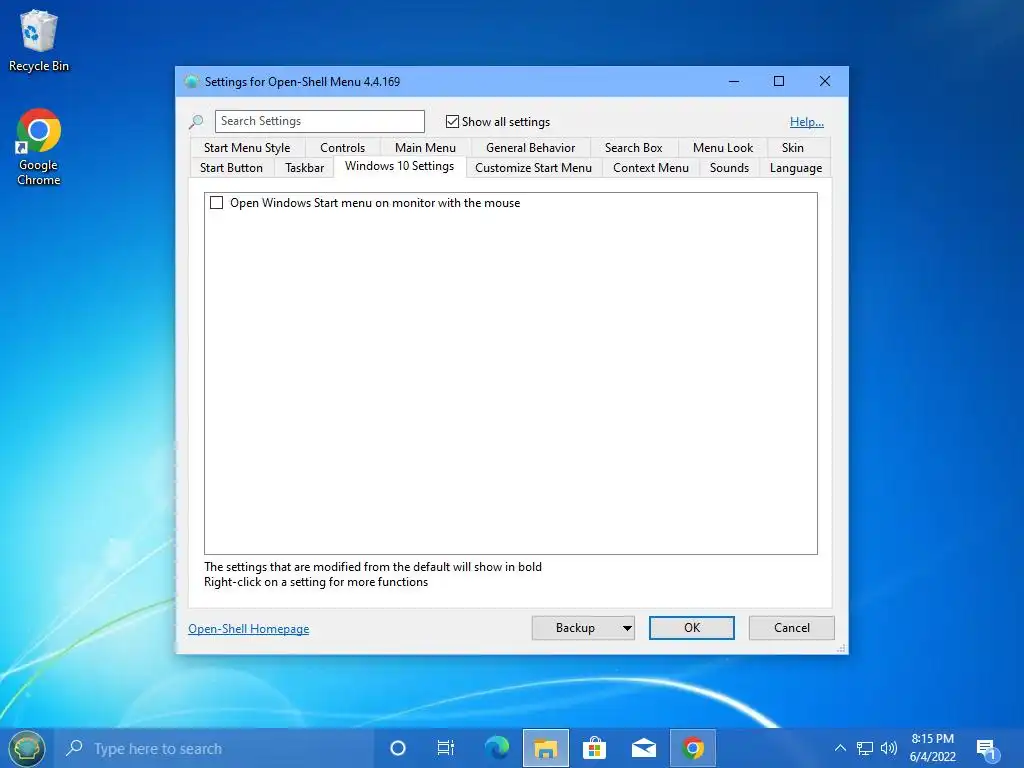Click the Open-Shell start button on taskbar
This screenshot has height=768, width=1024.
26,748
